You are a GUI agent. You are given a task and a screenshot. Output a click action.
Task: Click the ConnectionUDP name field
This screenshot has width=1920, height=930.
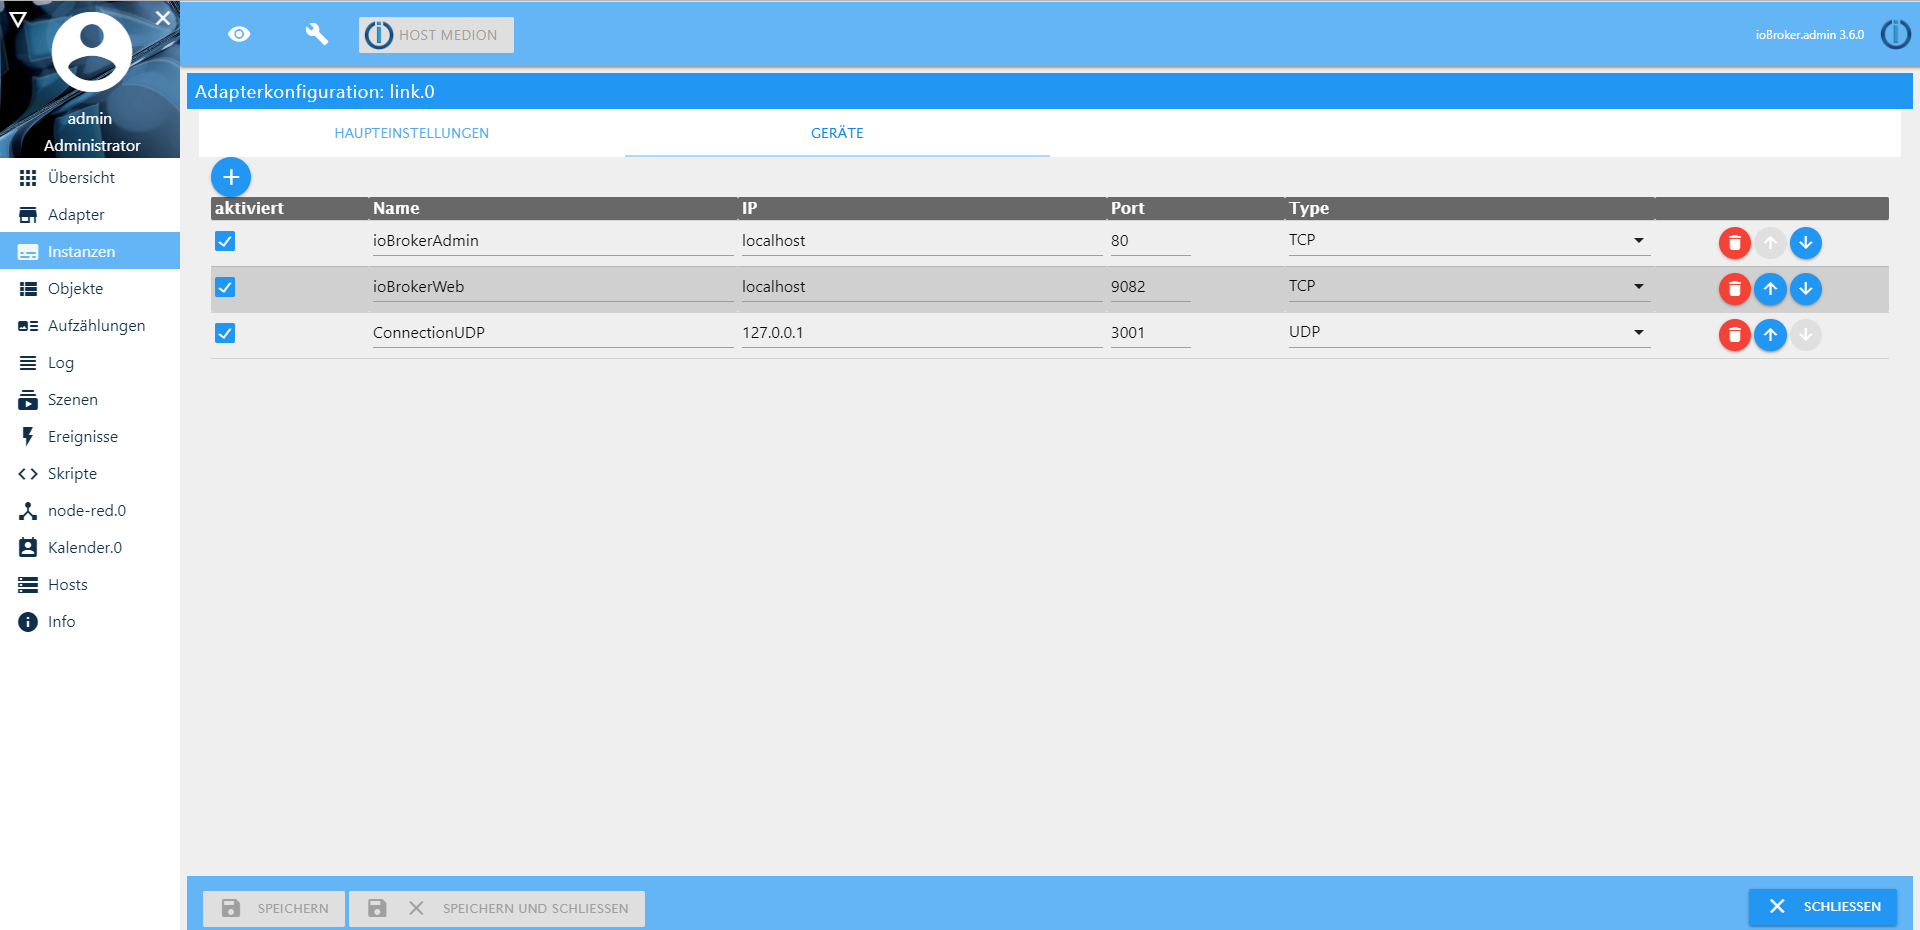(553, 333)
